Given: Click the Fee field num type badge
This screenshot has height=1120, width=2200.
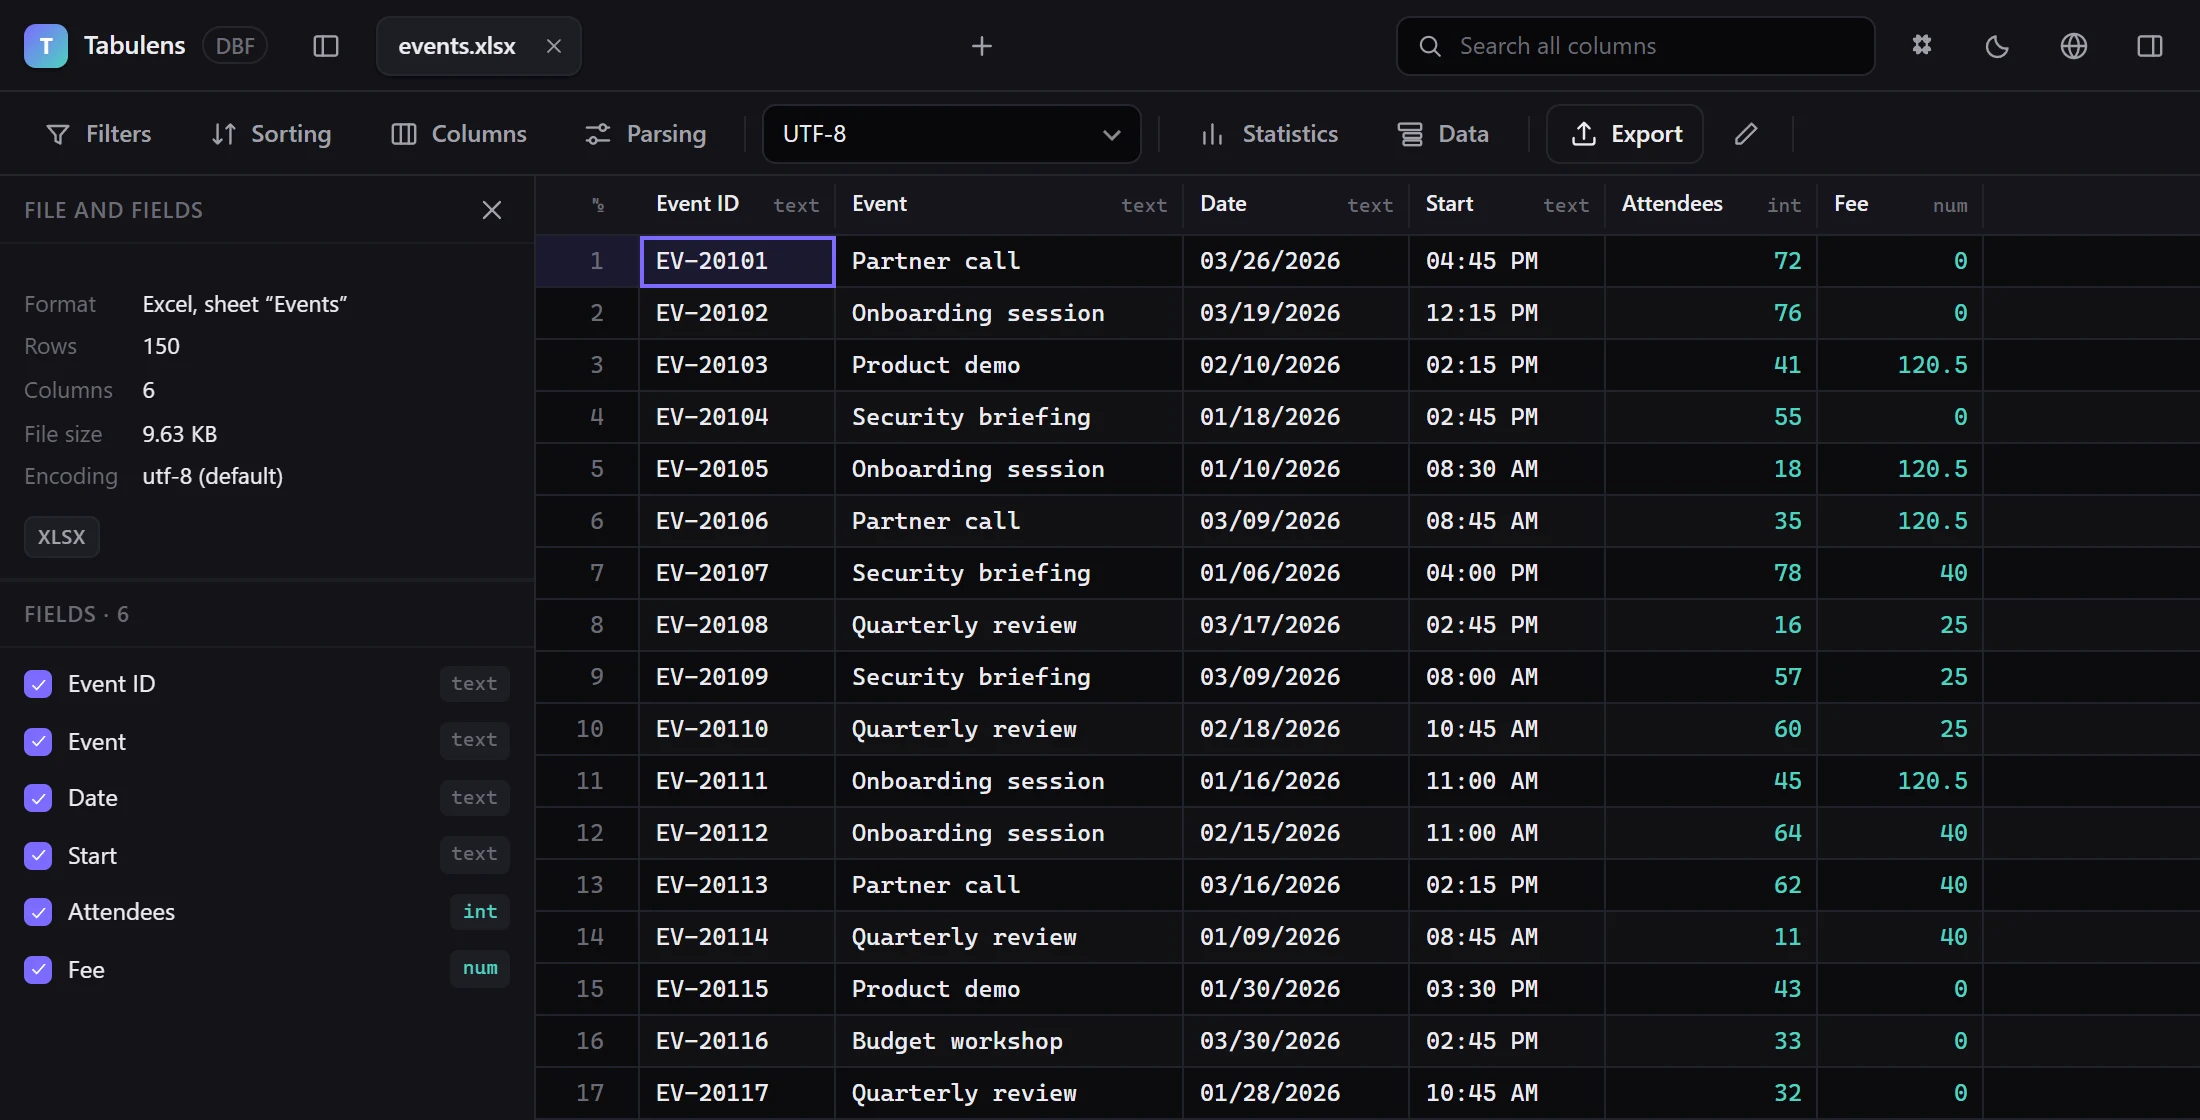Looking at the screenshot, I should pyautogui.click(x=480, y=968).
